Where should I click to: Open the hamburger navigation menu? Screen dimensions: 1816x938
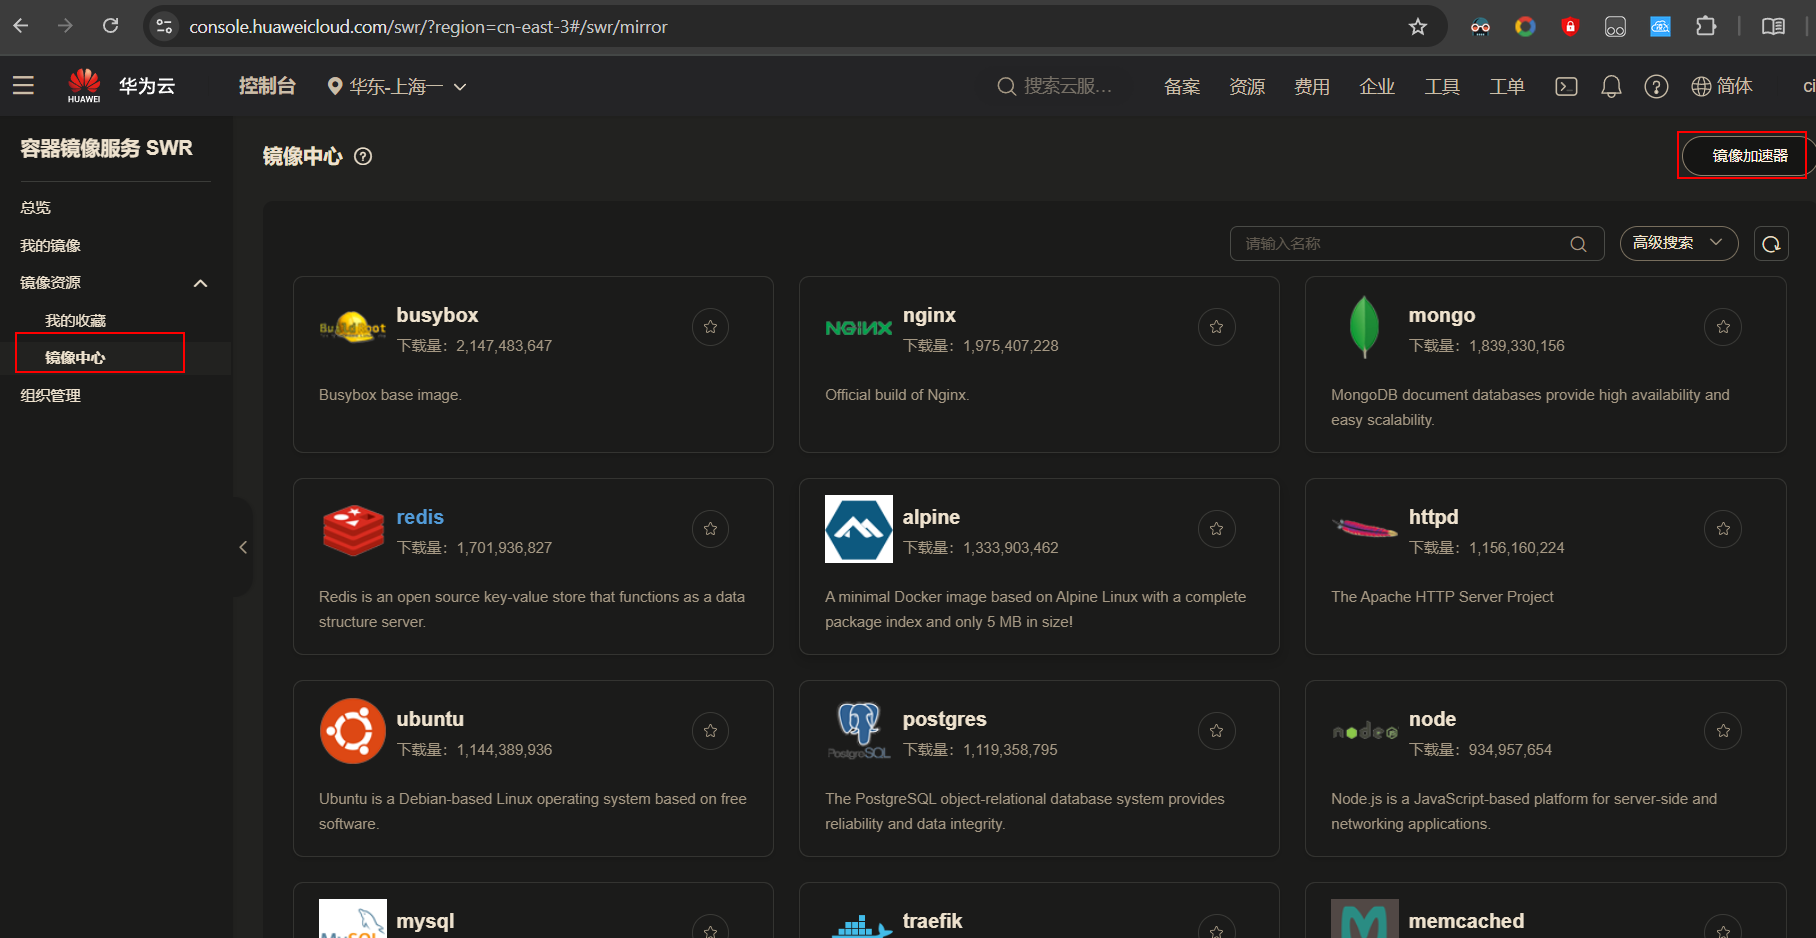[23, 86]
